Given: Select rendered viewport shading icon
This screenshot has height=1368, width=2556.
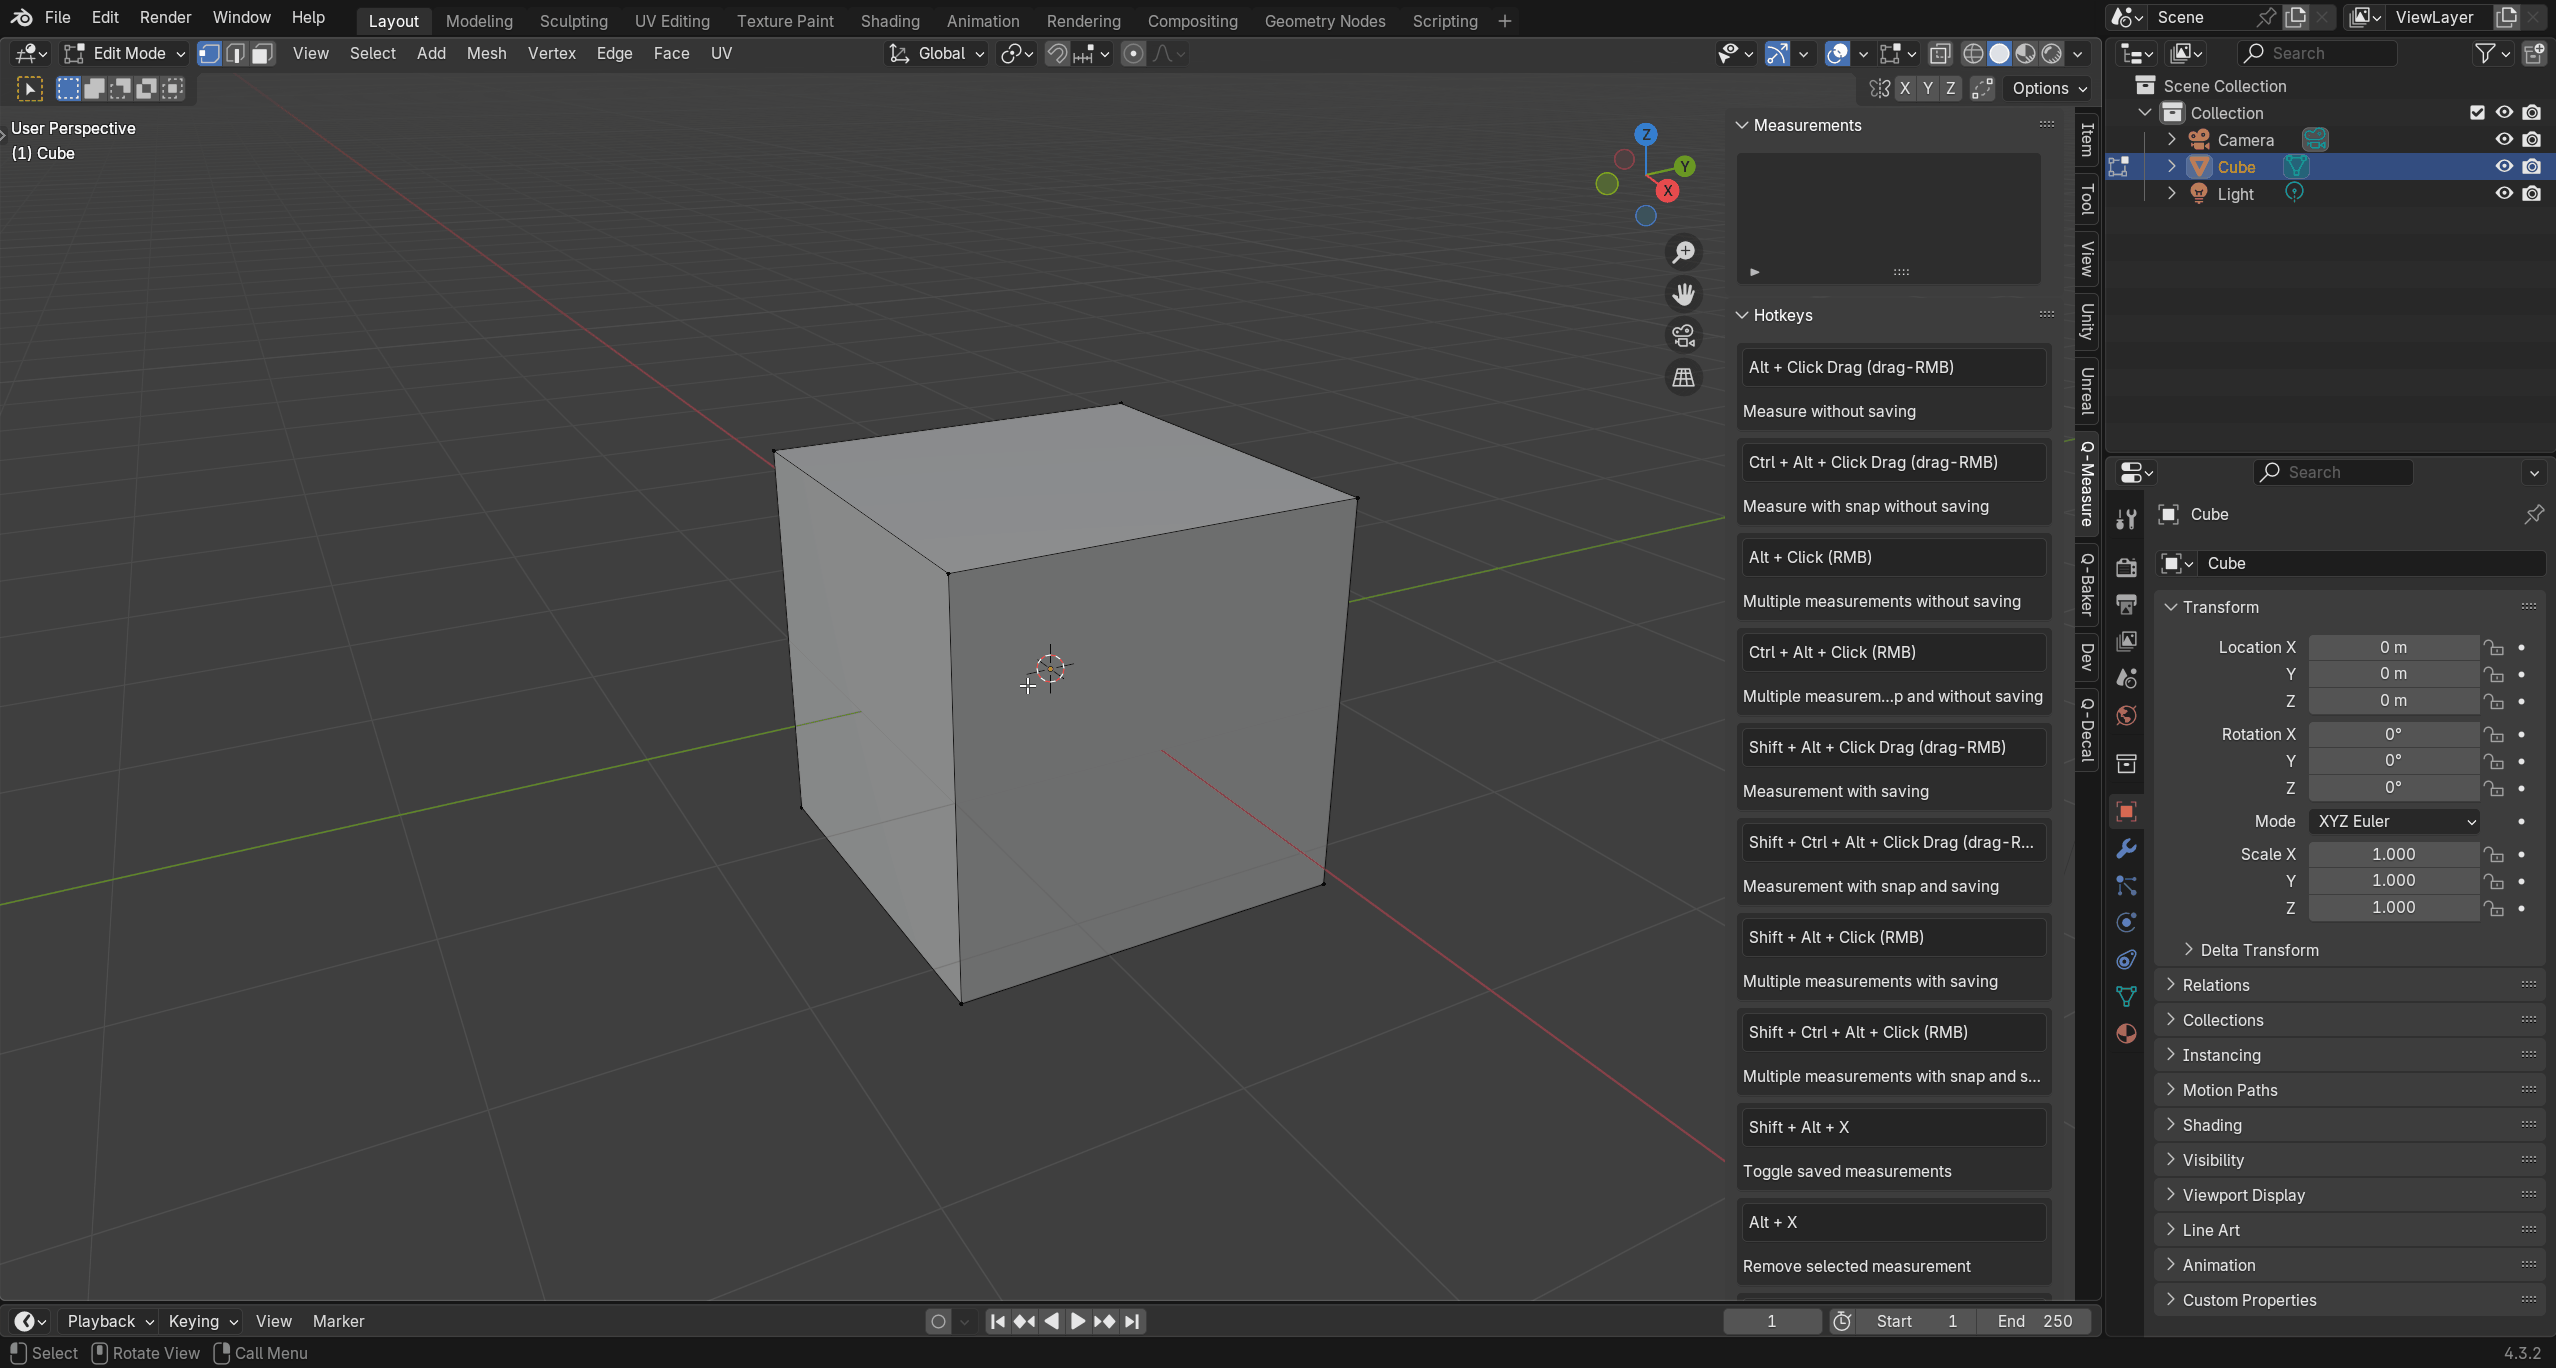Looking at the screenshot, I should point(2052,53).
